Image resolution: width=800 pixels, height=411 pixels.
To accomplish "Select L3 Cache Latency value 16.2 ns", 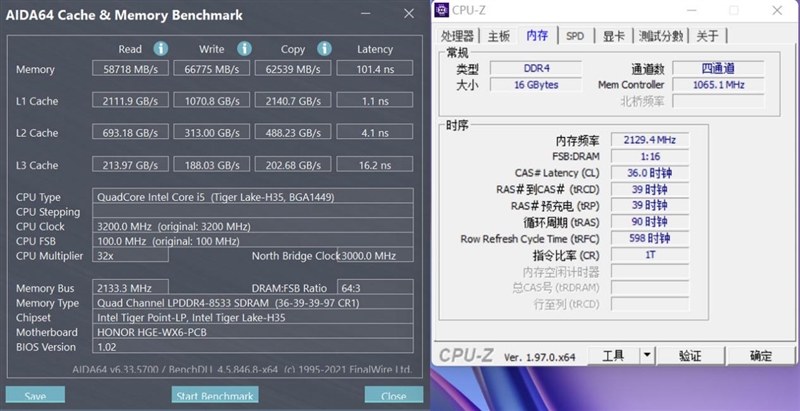I will [374, 164].
